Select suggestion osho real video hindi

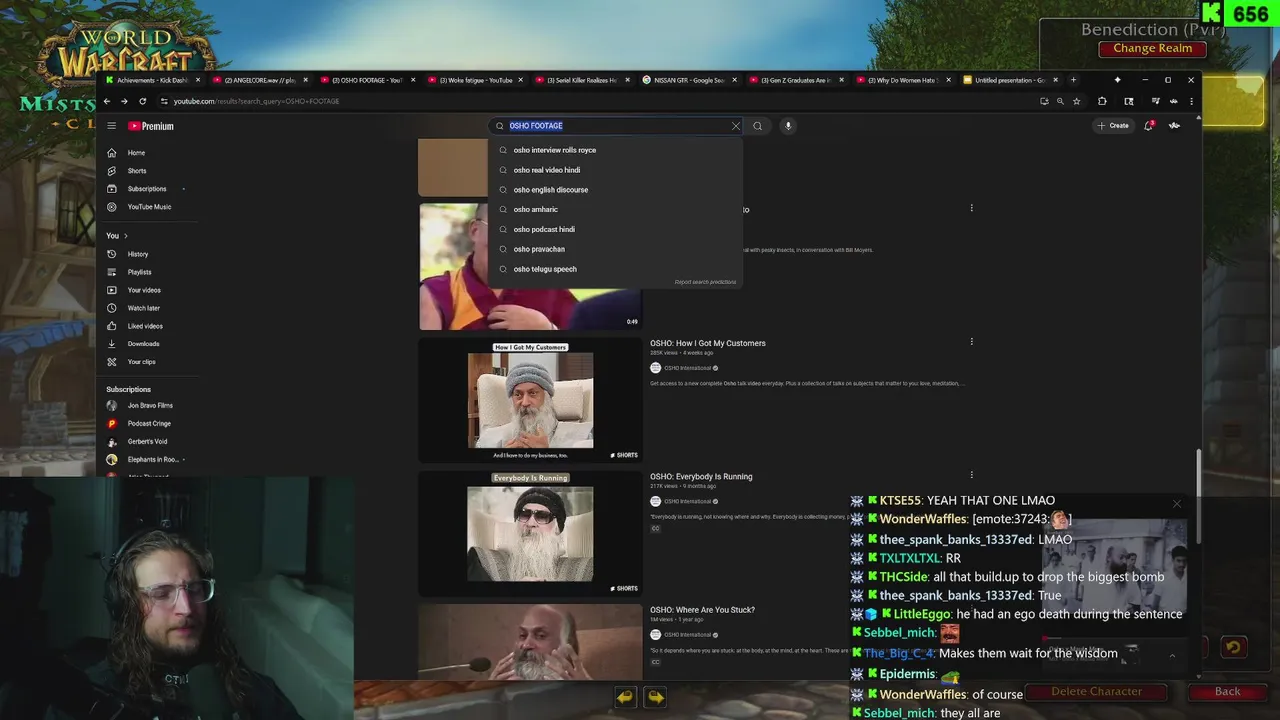click(x=615, y=170)
